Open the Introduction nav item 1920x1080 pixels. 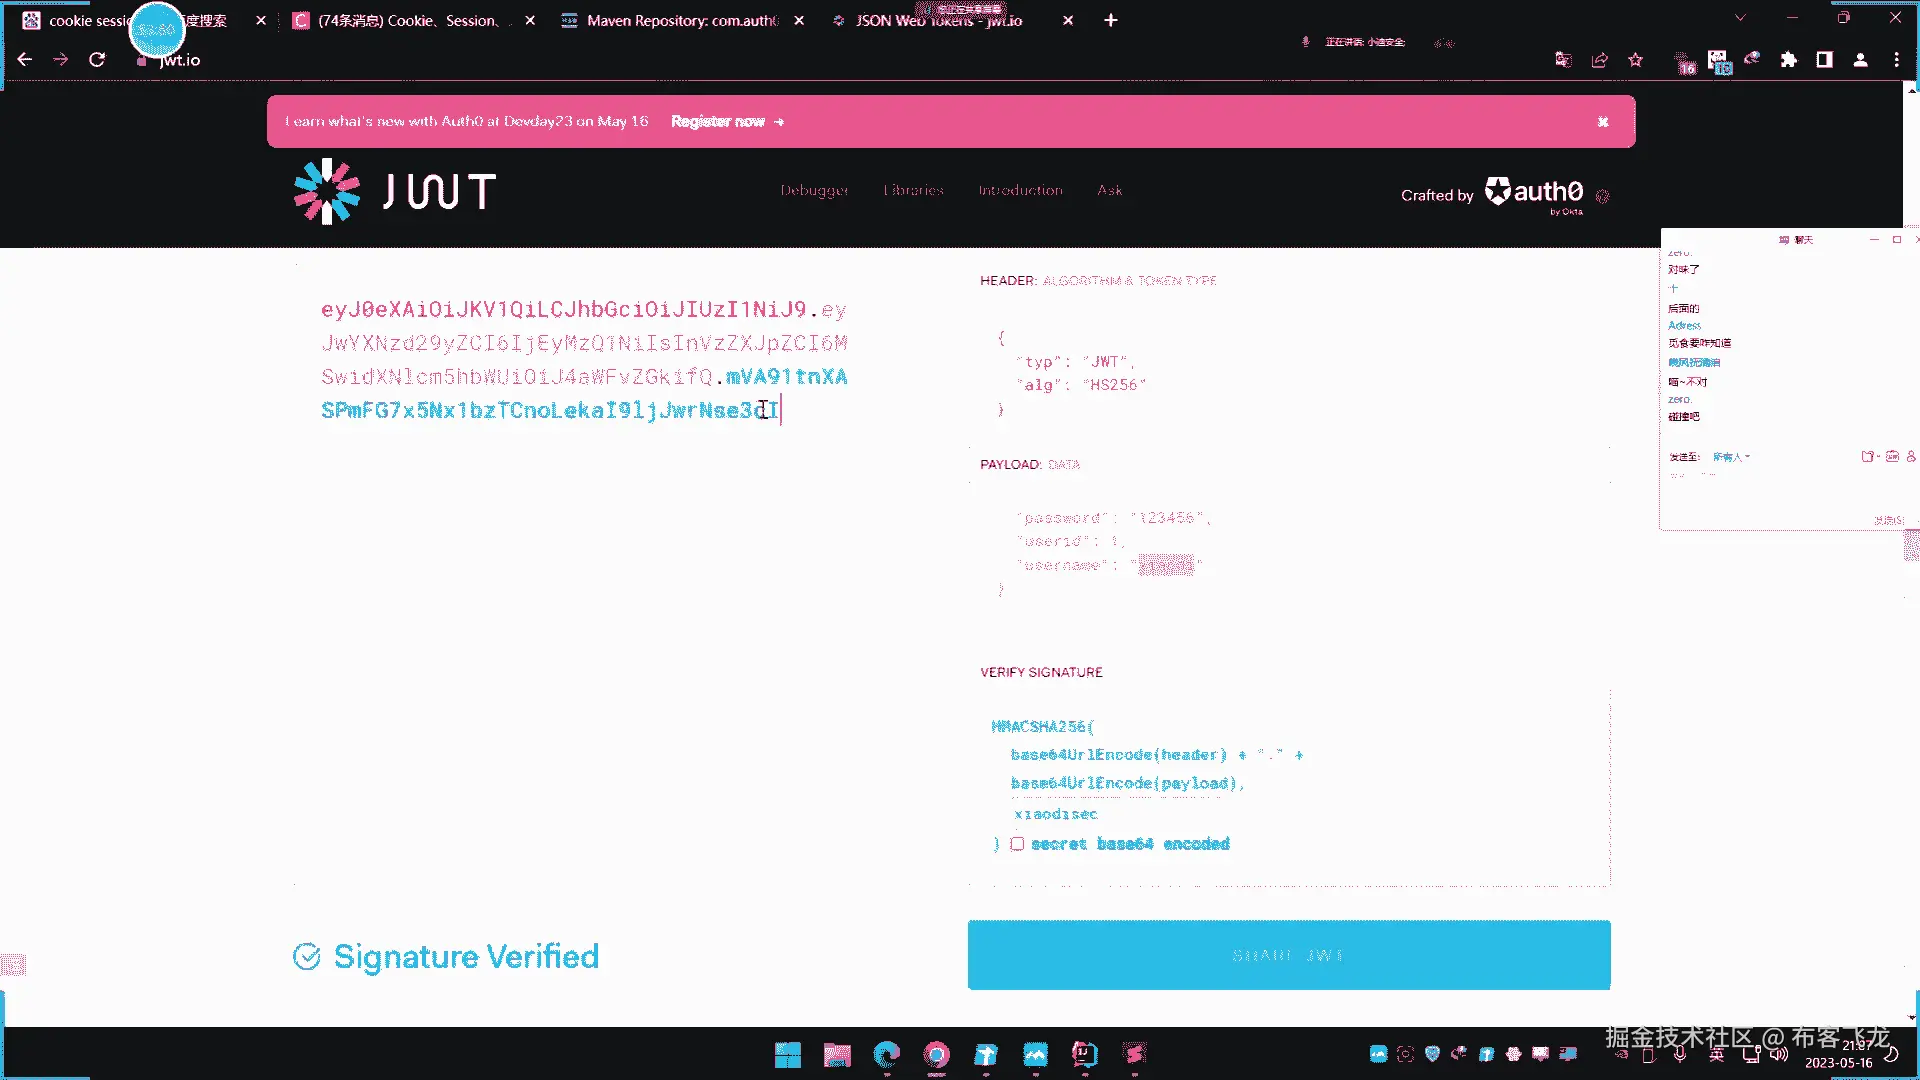[x=1020, y=190]
